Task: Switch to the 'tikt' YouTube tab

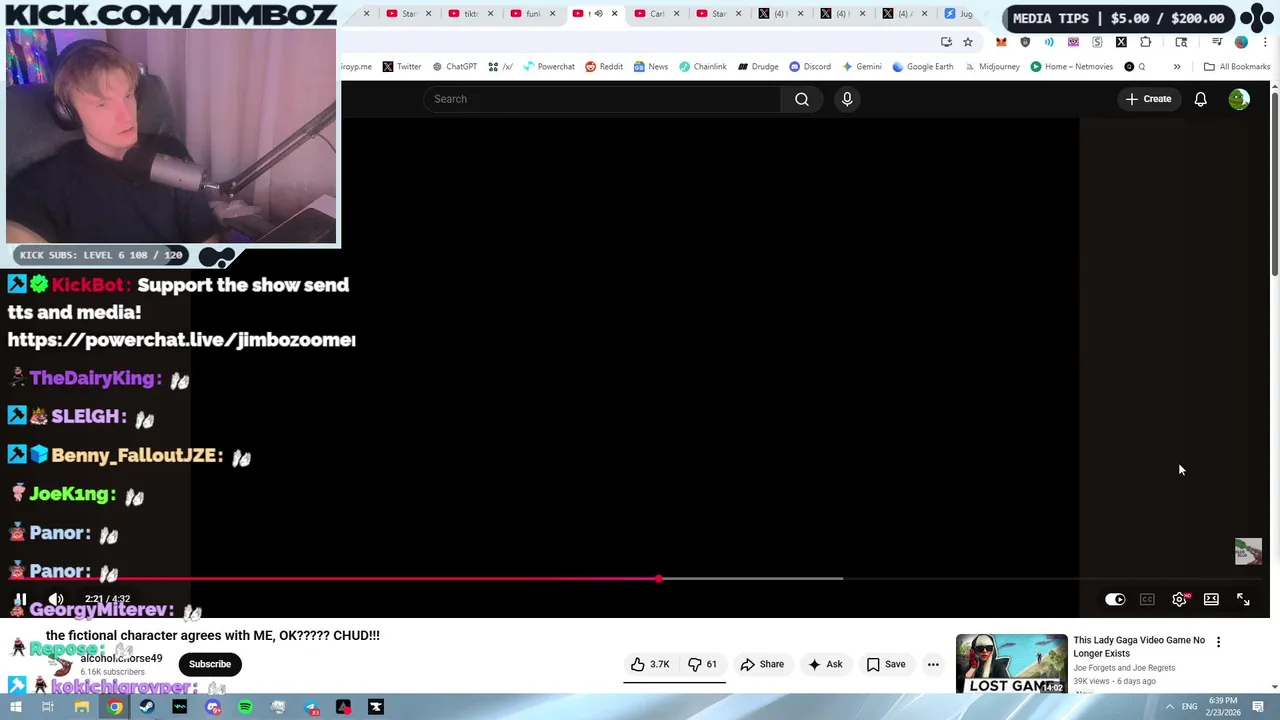Action: point(464,14)
